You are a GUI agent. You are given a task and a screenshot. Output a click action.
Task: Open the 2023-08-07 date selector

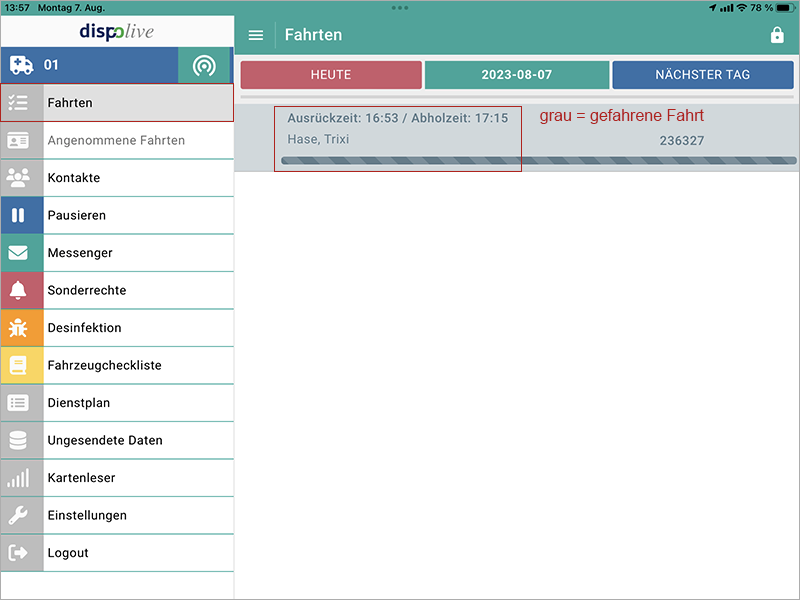[517, 74]
